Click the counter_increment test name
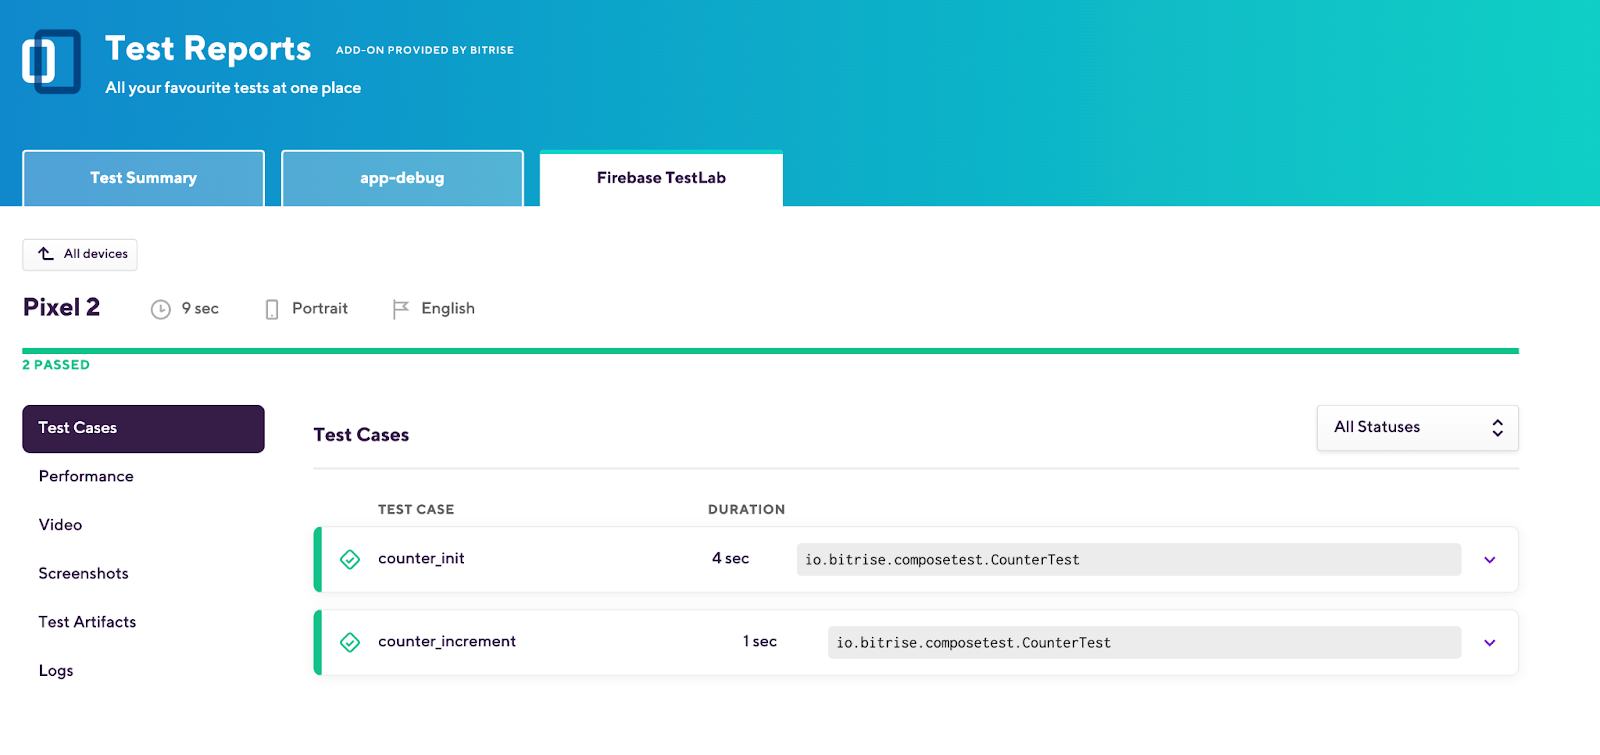1600x755 pixels. (x=447, y=642)
